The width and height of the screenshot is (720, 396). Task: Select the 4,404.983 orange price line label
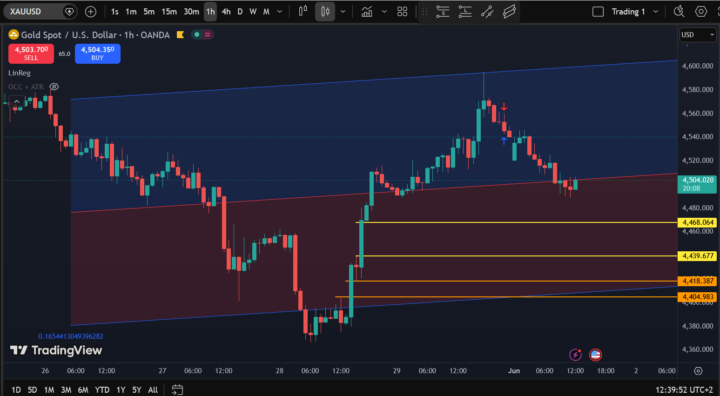tap(697, 297)
